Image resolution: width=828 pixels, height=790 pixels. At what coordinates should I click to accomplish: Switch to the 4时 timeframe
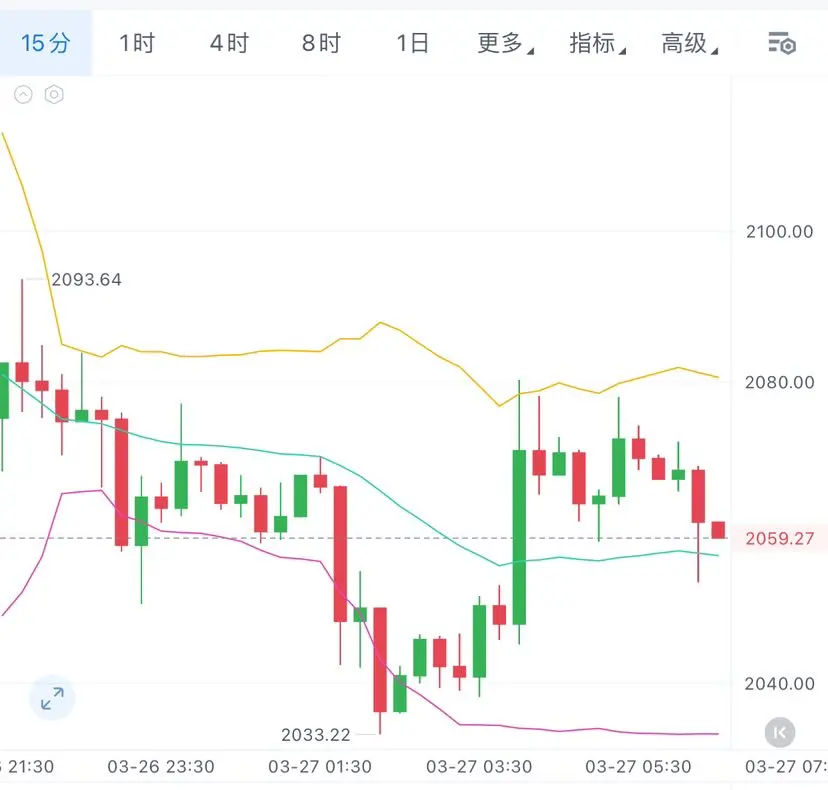pos(229,43)
